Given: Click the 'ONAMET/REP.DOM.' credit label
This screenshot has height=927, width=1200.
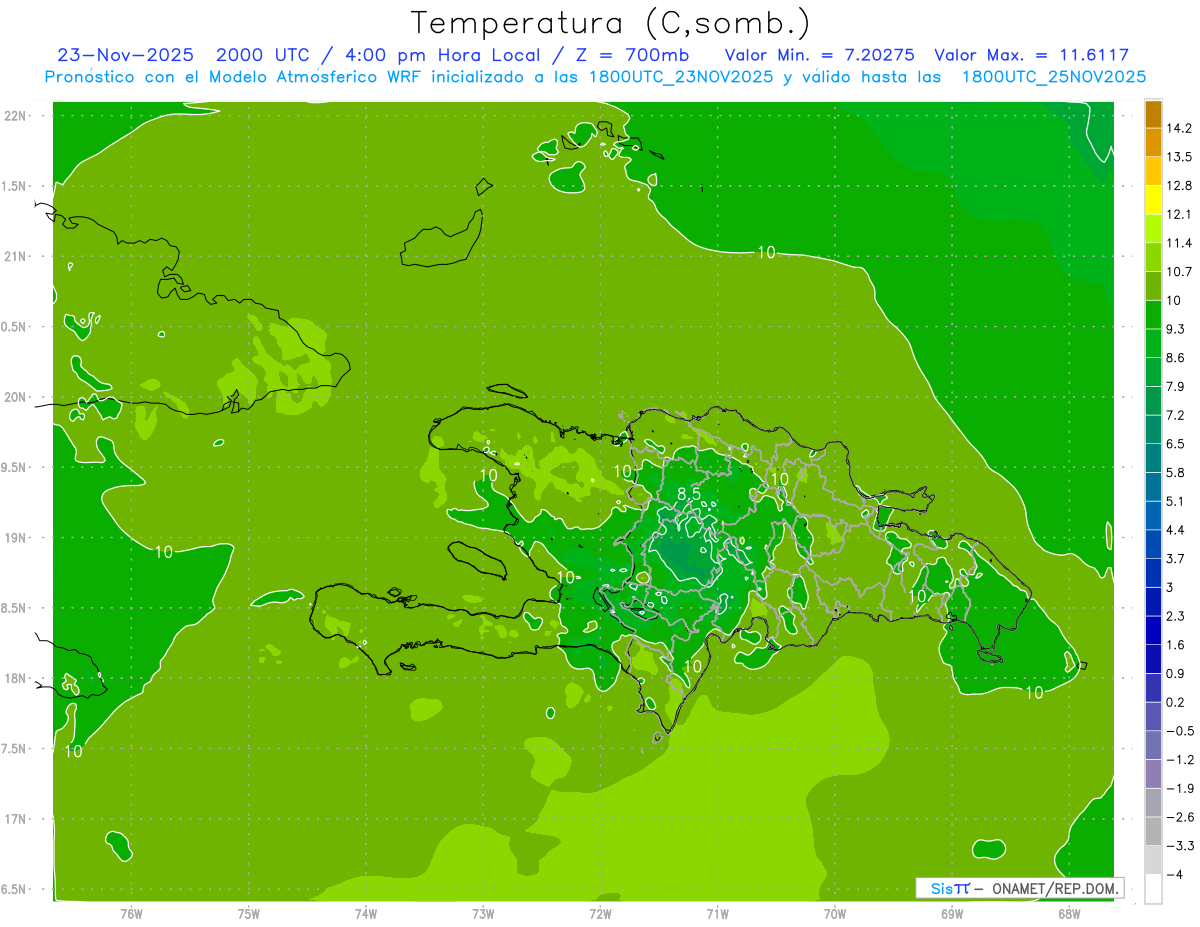Looking at the screenshot, I should pos(1054,888).
